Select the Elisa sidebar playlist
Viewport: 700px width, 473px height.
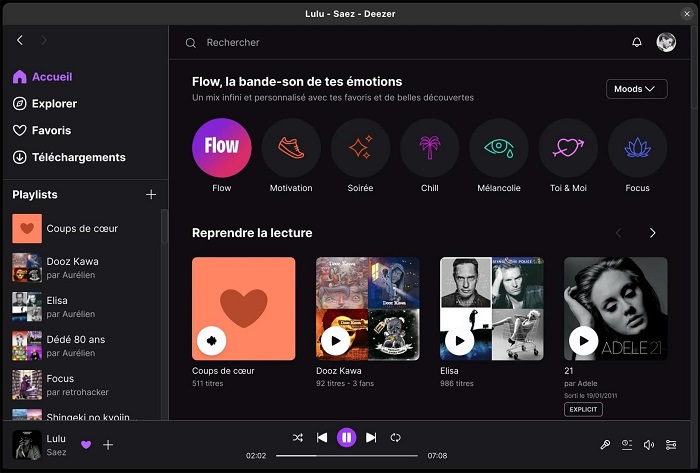click(83, 307)
